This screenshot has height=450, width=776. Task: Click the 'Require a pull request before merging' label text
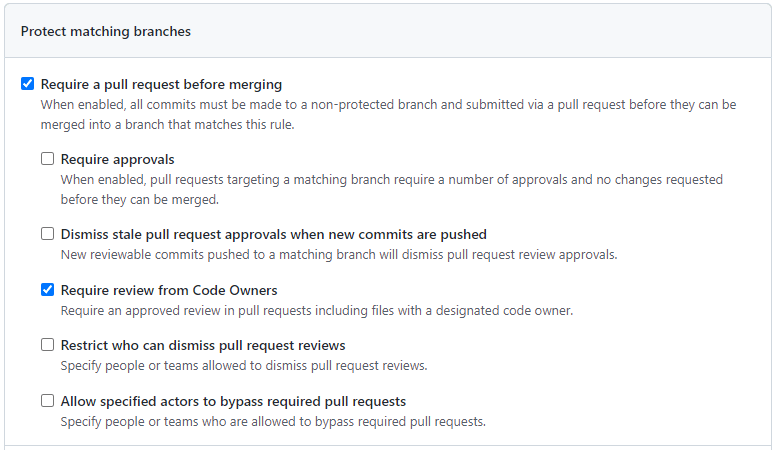(x=161, y=84)
